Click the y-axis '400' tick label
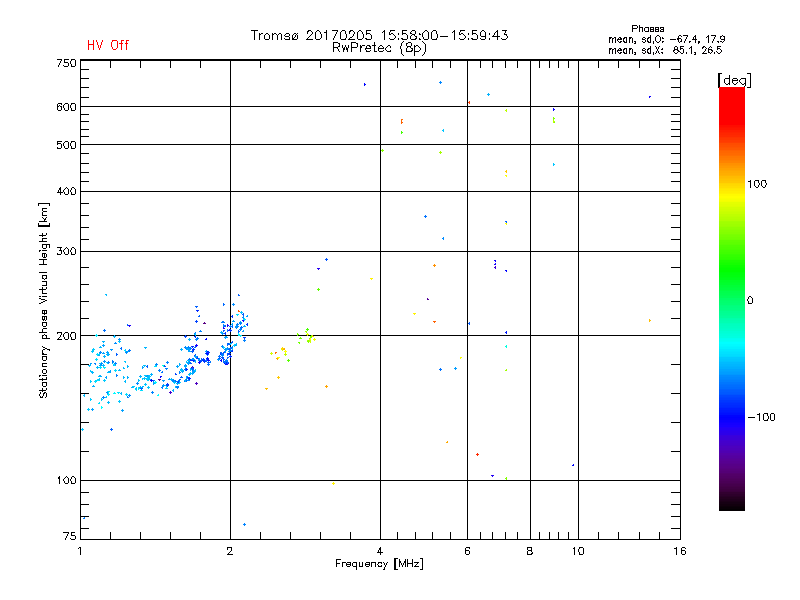The height and width of the screenshot is (600, 800). point(66,191)
